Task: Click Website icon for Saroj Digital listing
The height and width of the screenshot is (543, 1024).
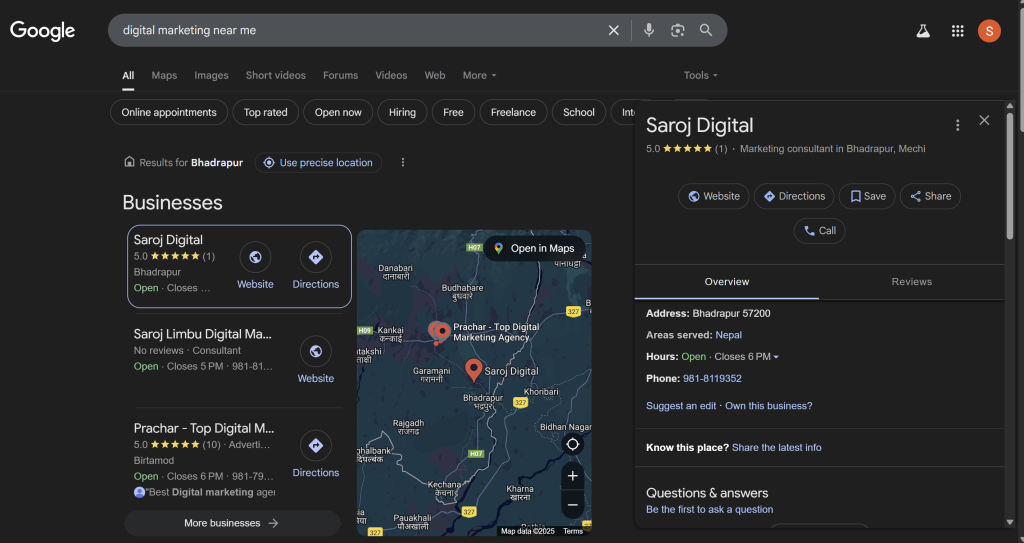Action: tap(255, 258)
